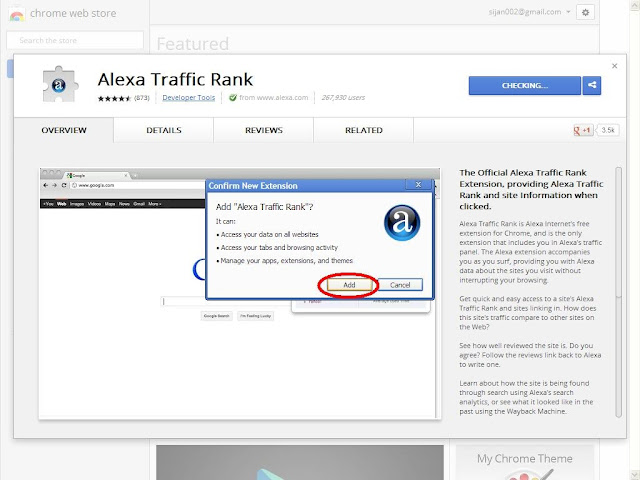Open the Related tab

(x=364, y=130)
